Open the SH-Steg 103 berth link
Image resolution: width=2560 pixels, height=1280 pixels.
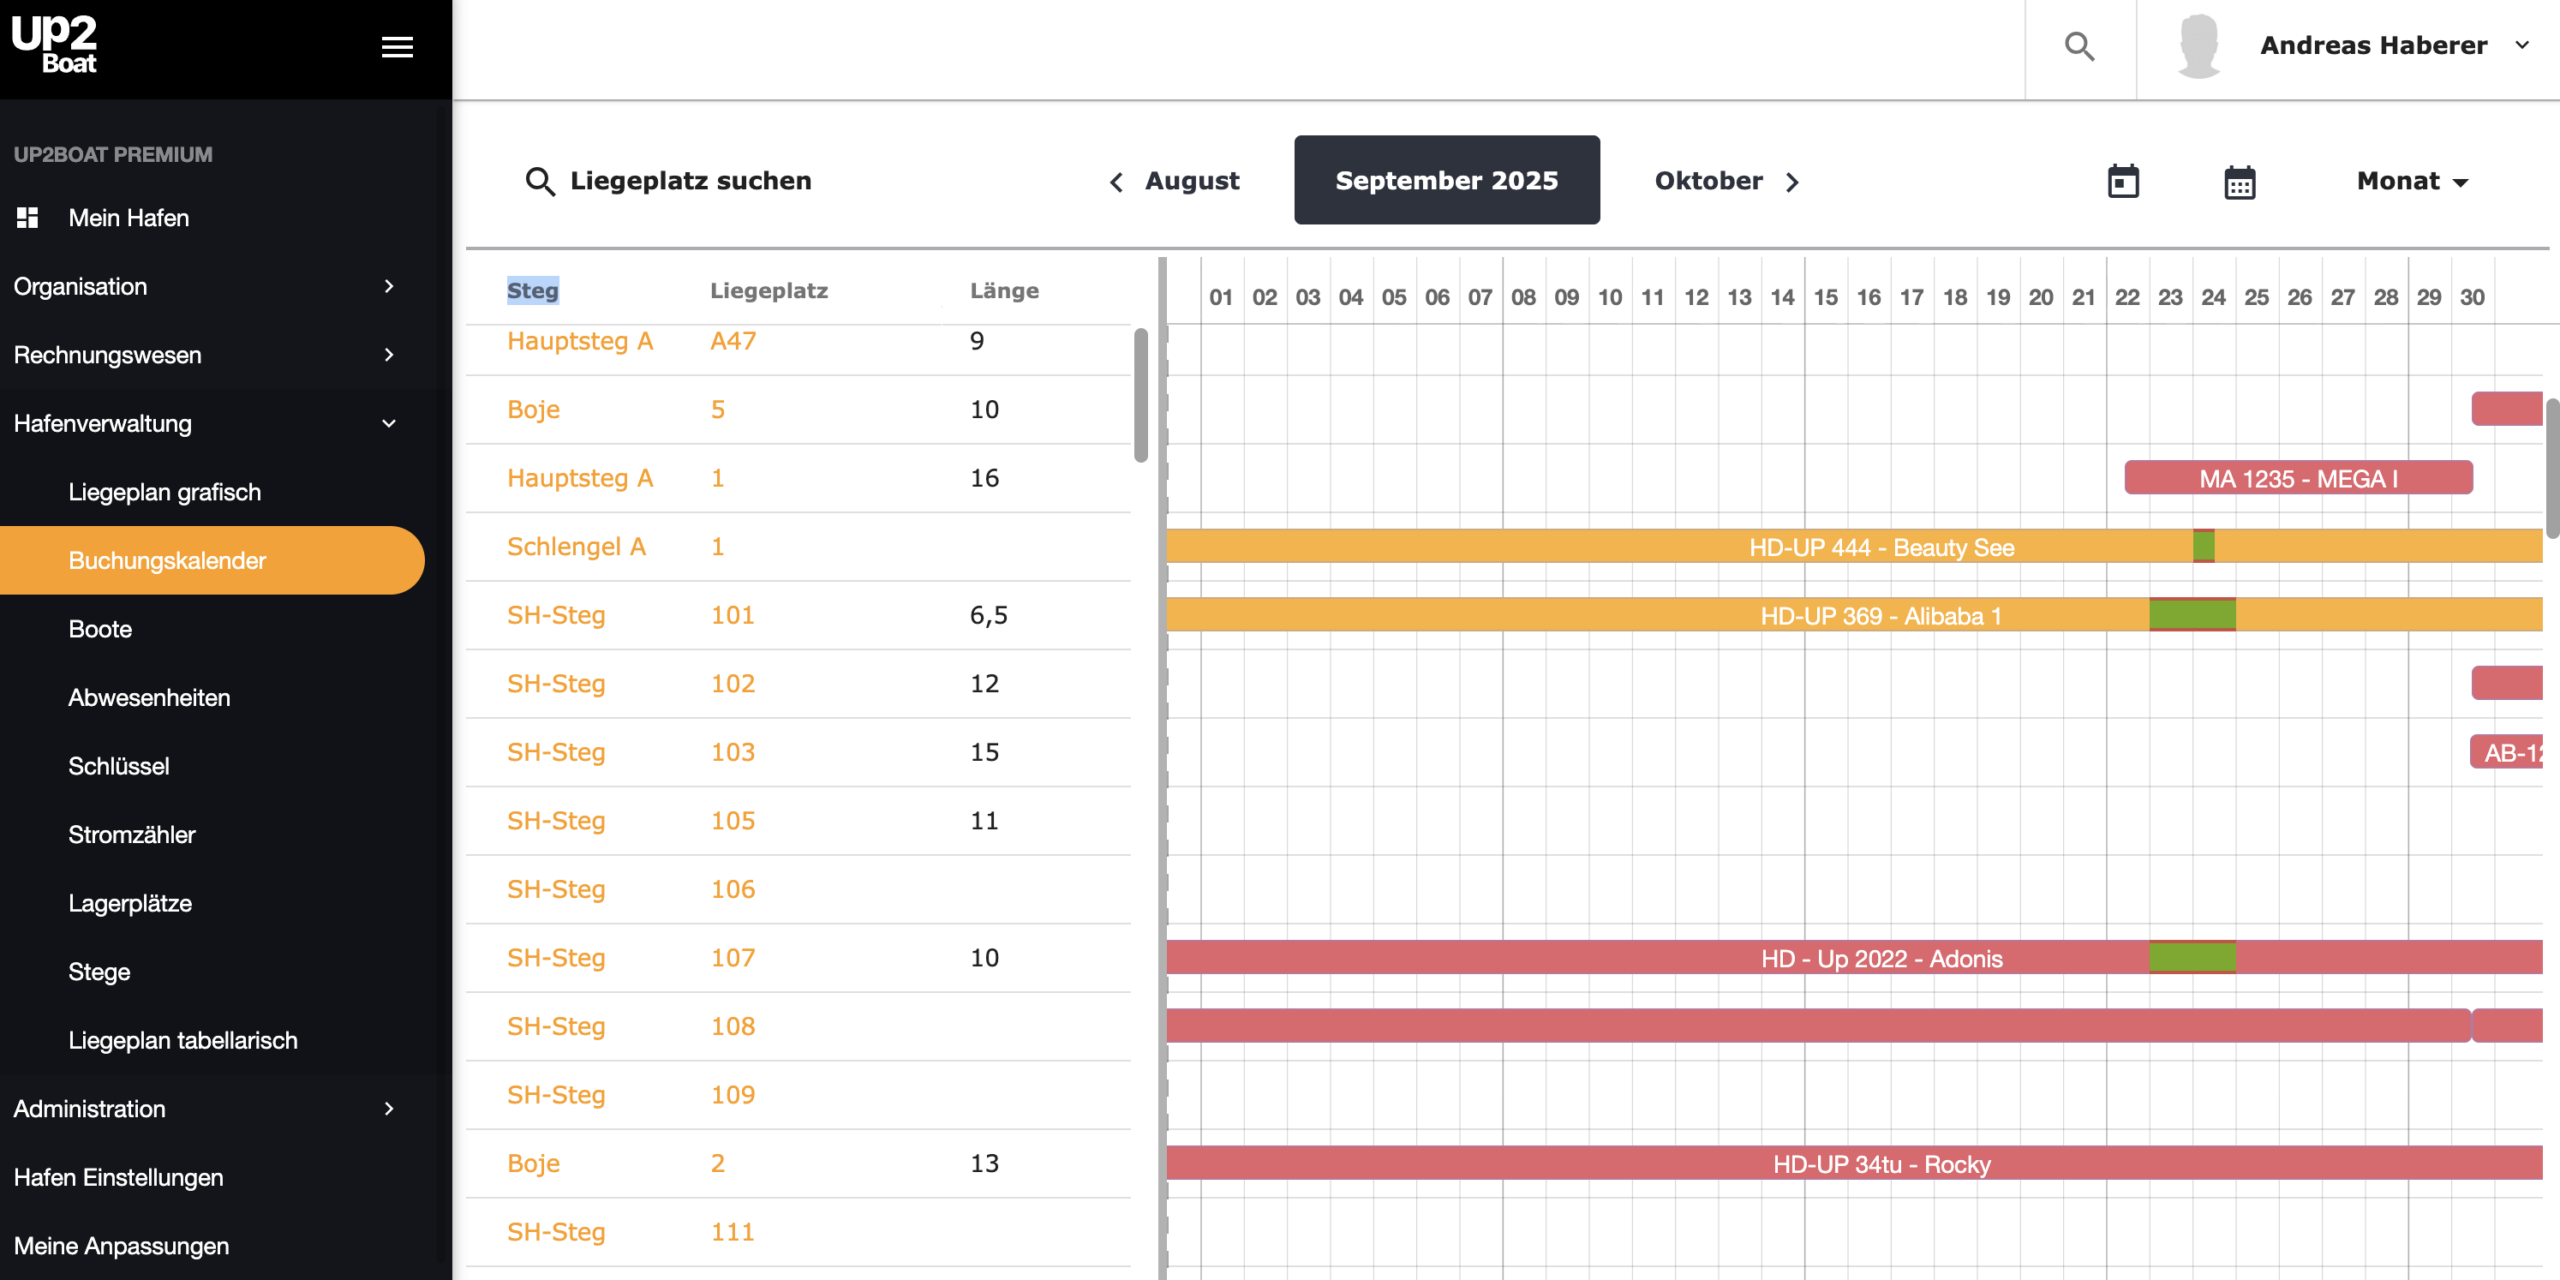[x=732, y=752]
